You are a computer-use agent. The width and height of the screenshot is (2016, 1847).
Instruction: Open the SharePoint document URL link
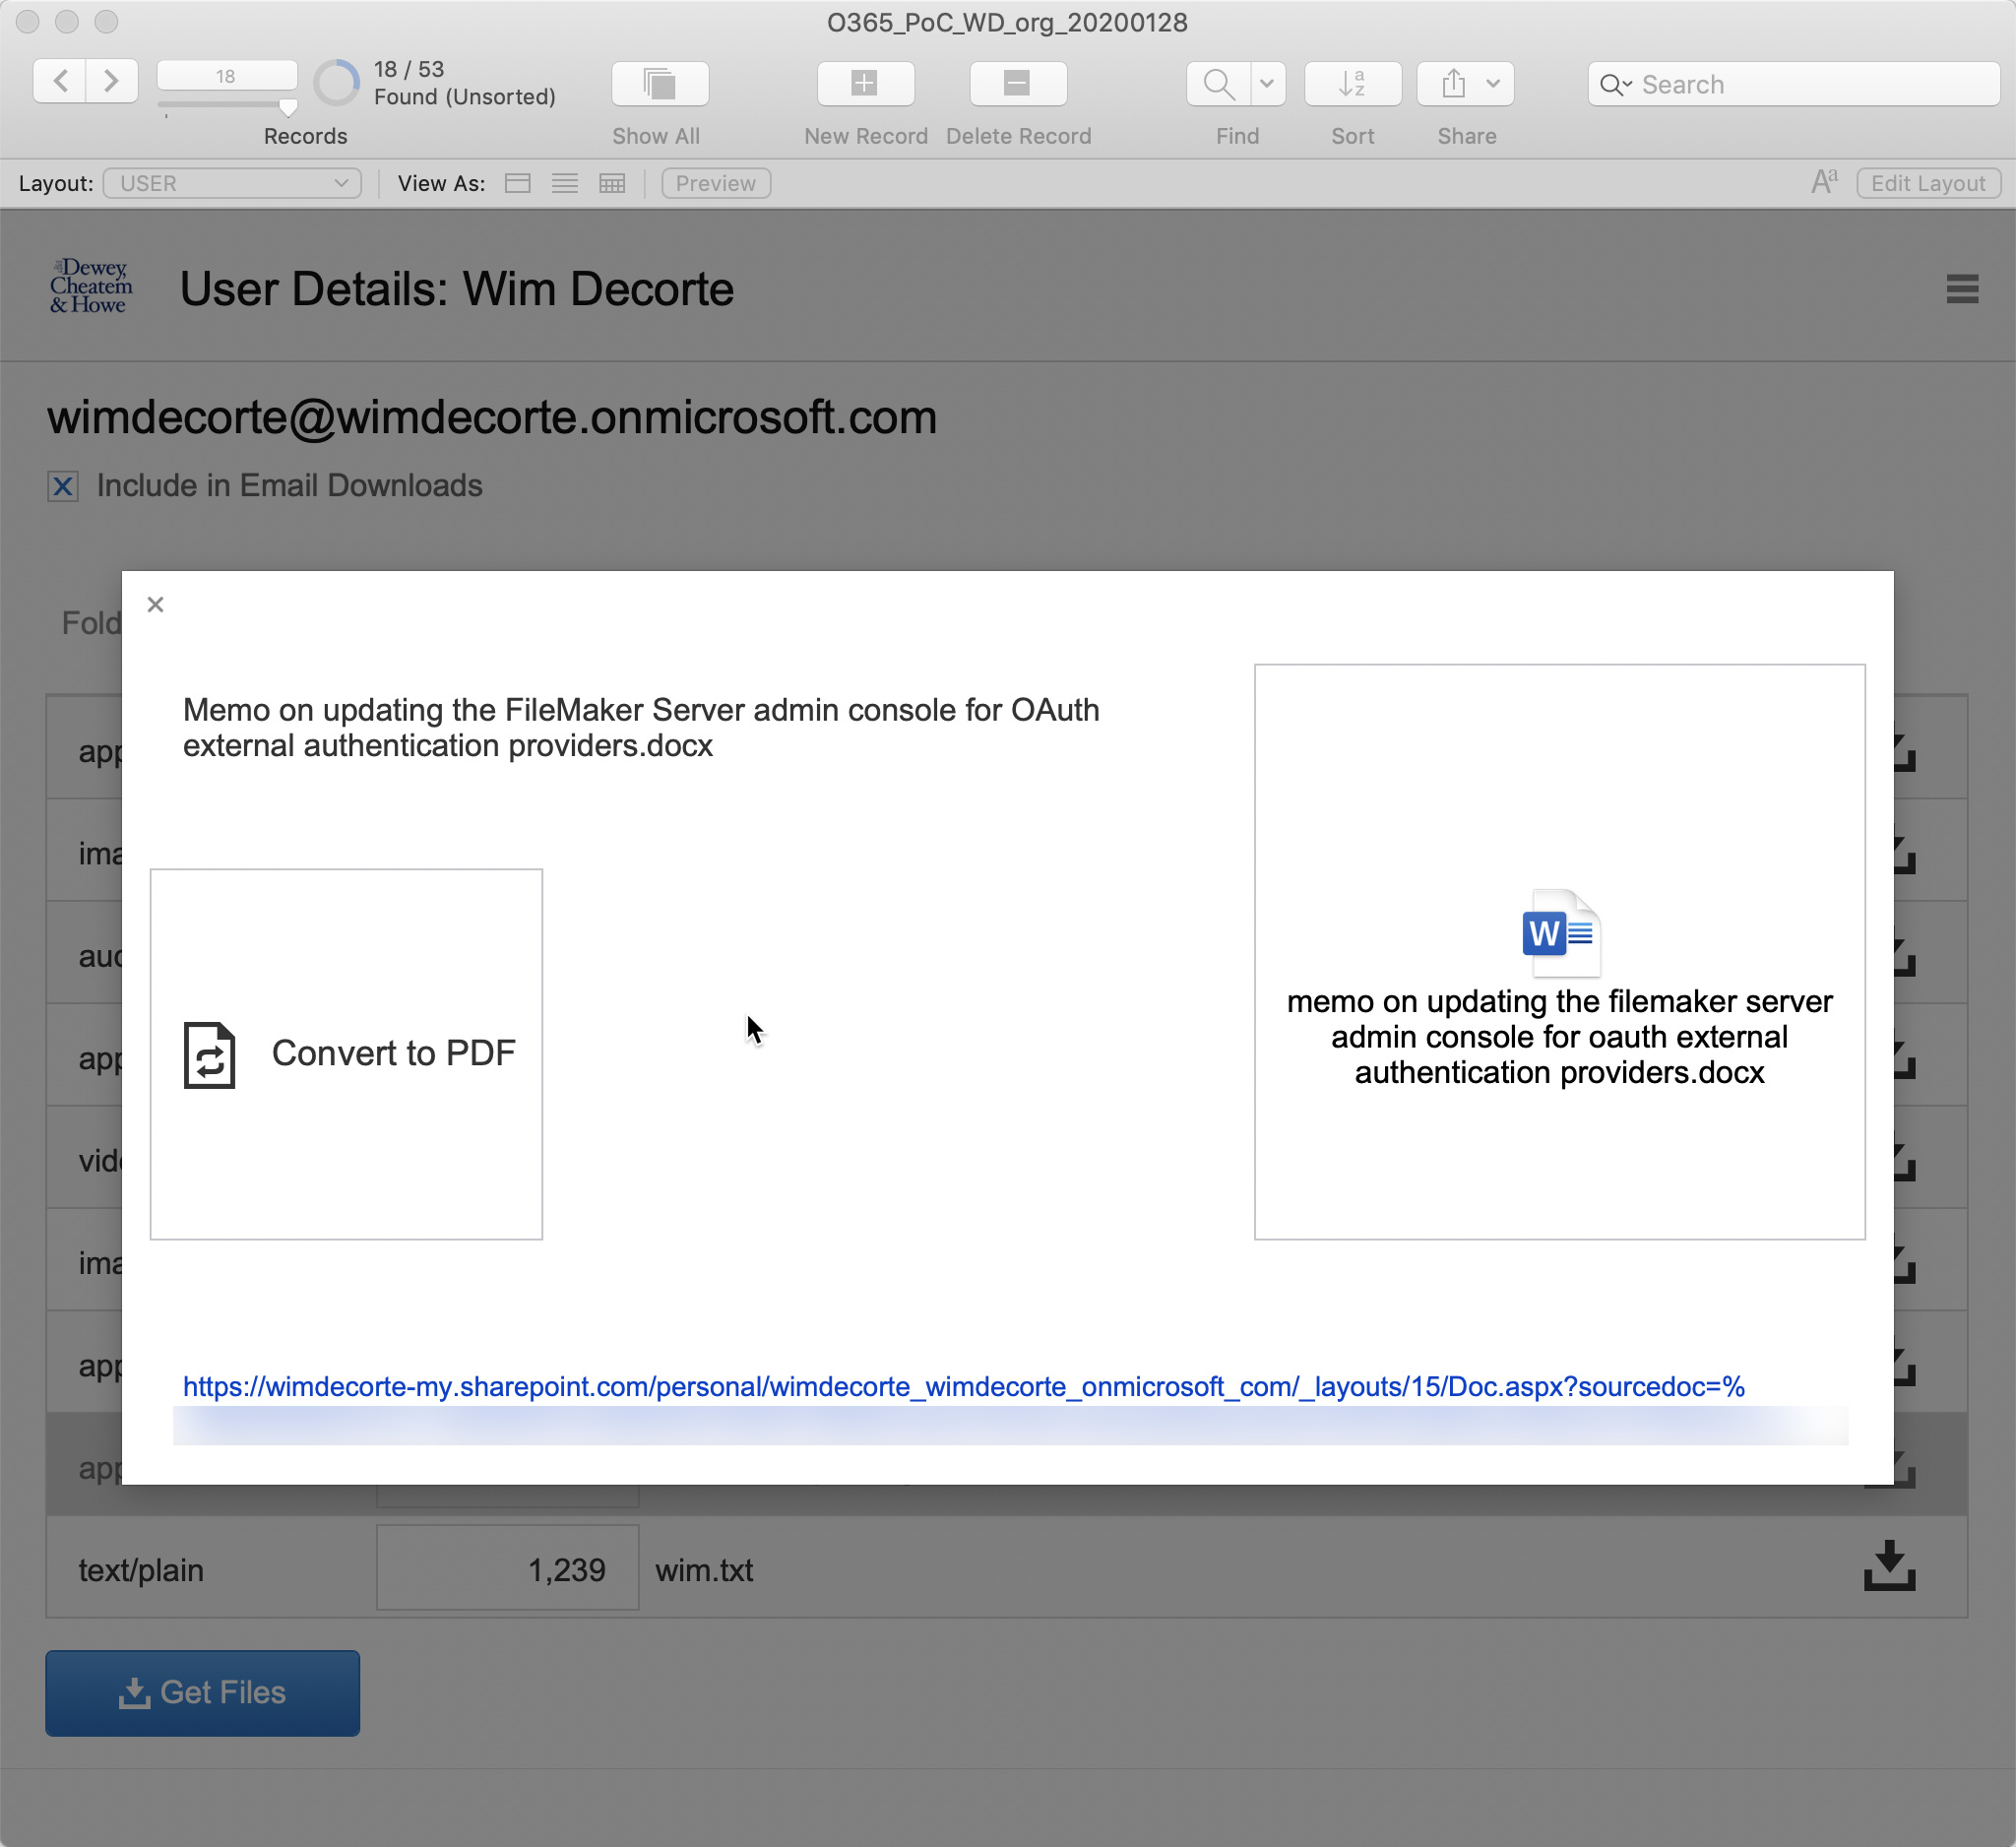coord(963,1386)
